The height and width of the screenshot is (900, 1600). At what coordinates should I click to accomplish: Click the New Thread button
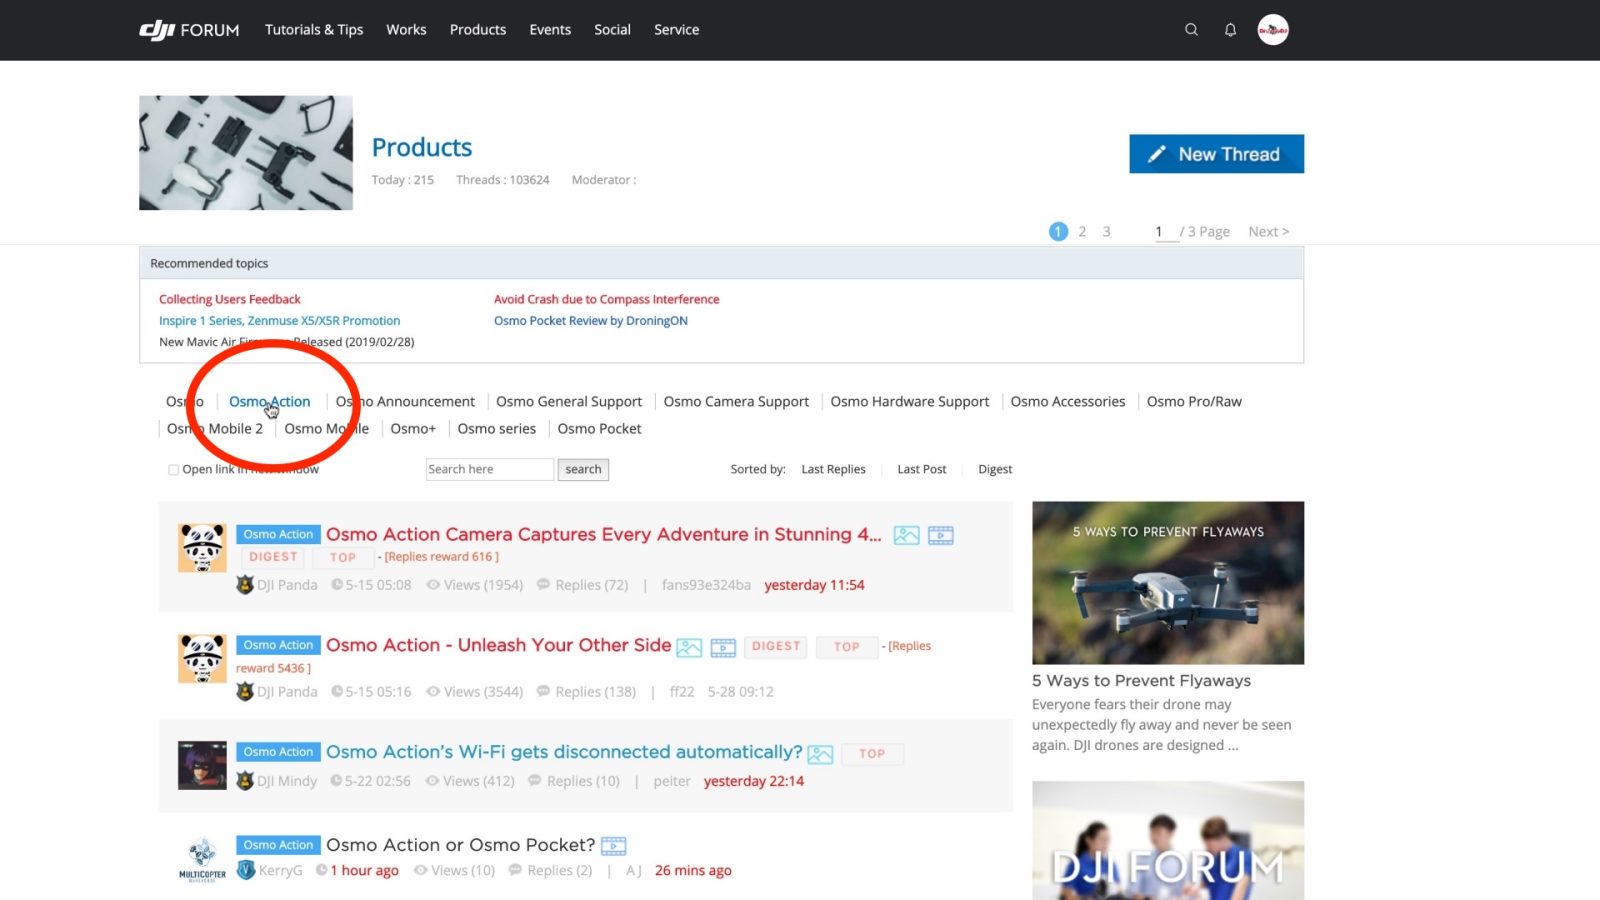[x=1216, y=154]
